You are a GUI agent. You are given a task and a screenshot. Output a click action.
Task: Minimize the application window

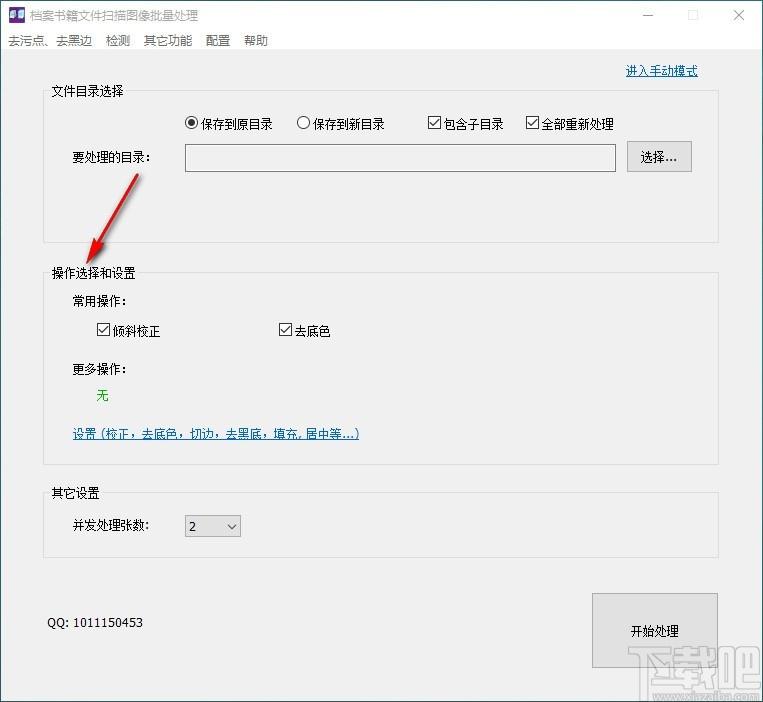pos(648,15)
